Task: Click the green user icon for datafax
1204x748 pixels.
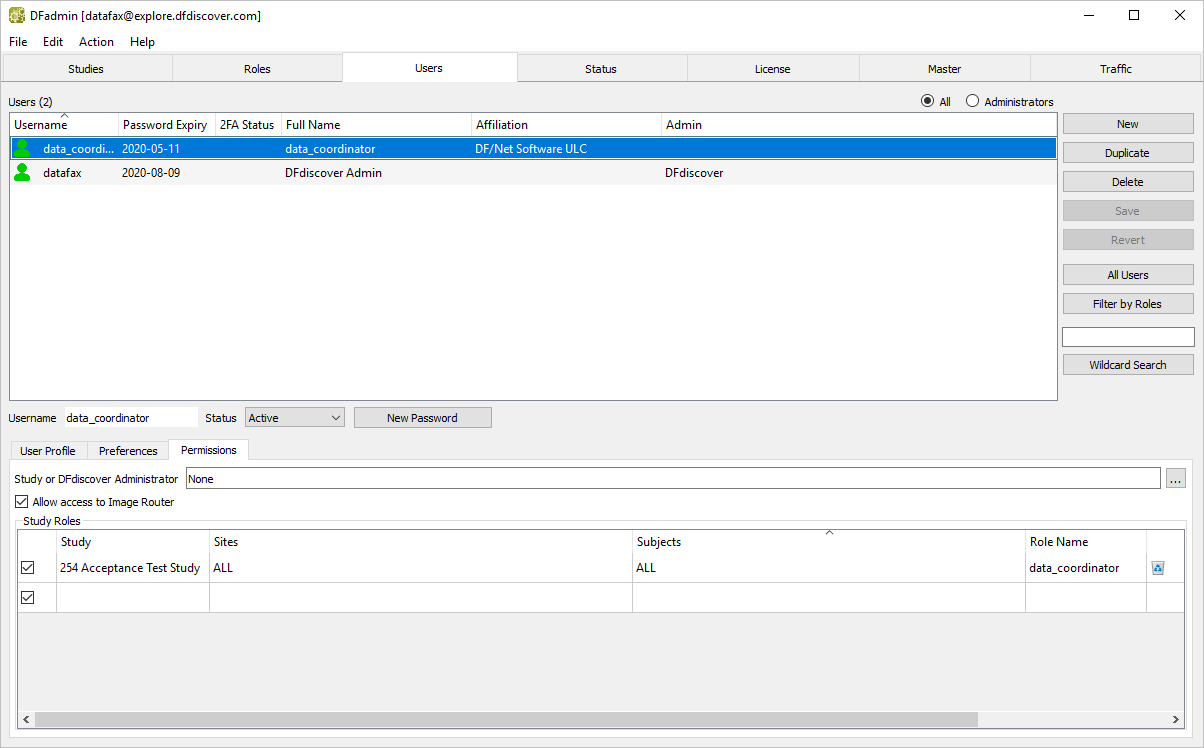Action: 22,173
